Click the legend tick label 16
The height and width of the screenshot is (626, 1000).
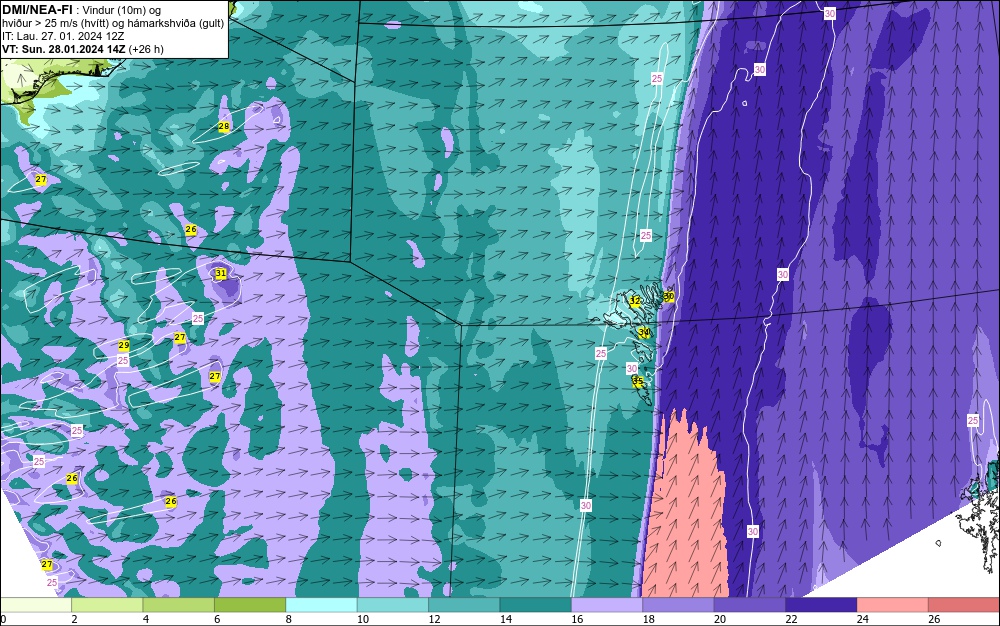pyautogui.click(x=577, y=619)
